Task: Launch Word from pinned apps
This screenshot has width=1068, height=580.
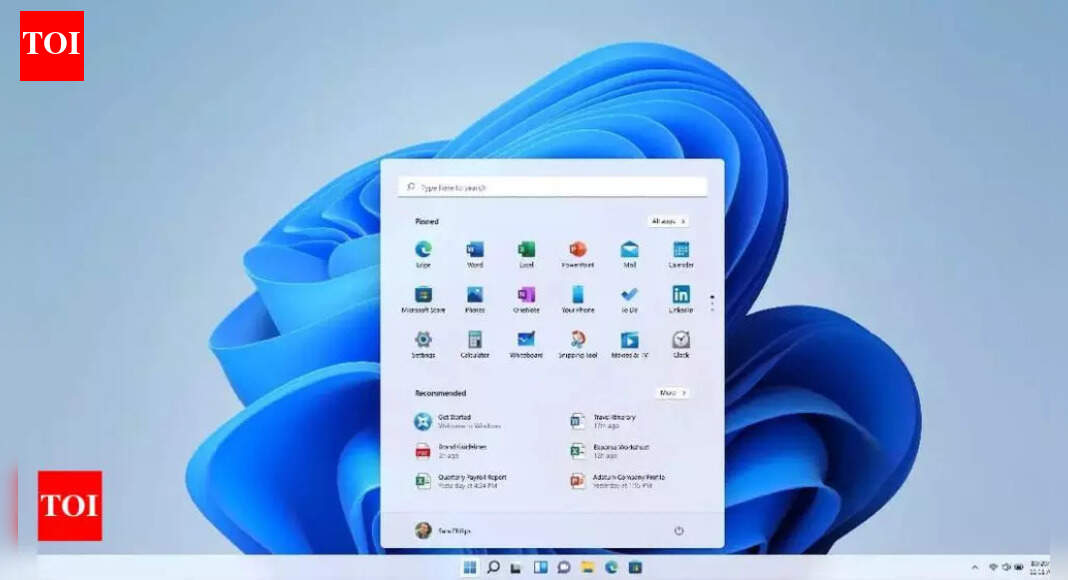Action: 475,254
